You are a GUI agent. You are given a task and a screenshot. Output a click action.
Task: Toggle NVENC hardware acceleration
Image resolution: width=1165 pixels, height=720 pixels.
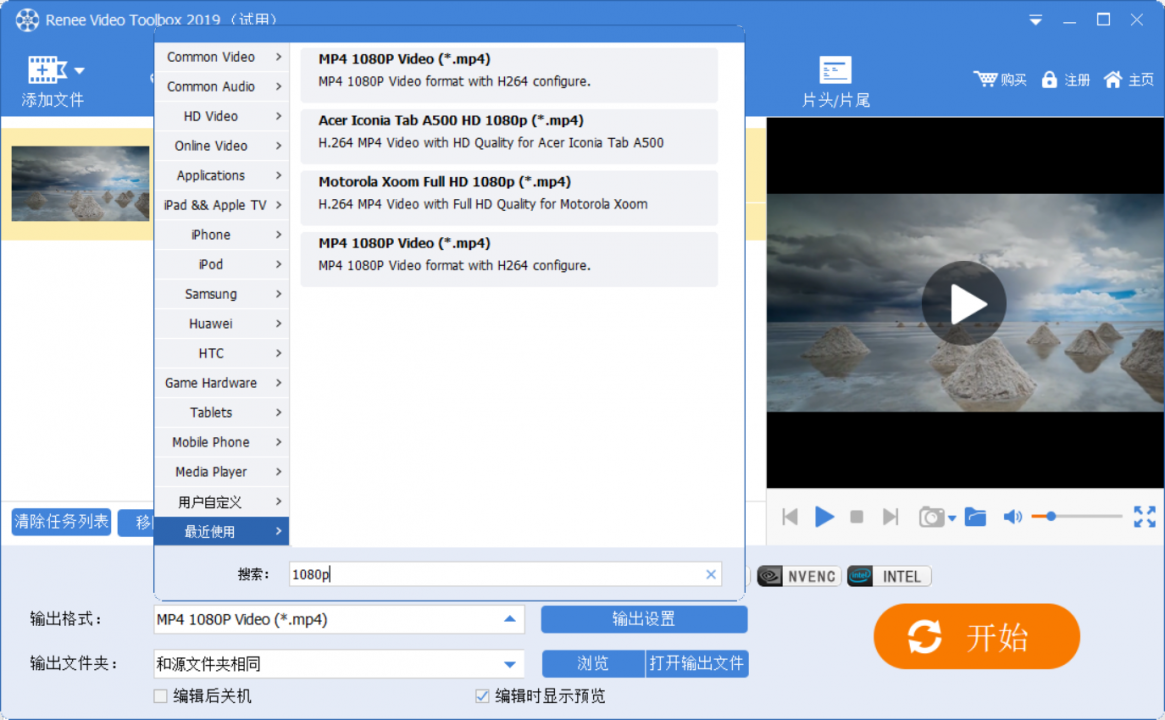[799, 576]
